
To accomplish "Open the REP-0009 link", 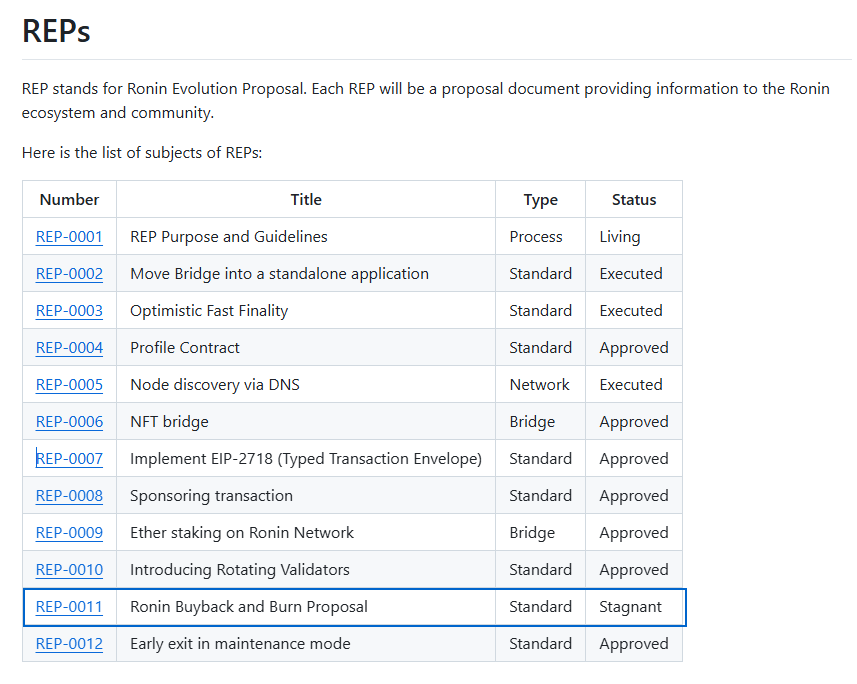I will tap(69, 533).
